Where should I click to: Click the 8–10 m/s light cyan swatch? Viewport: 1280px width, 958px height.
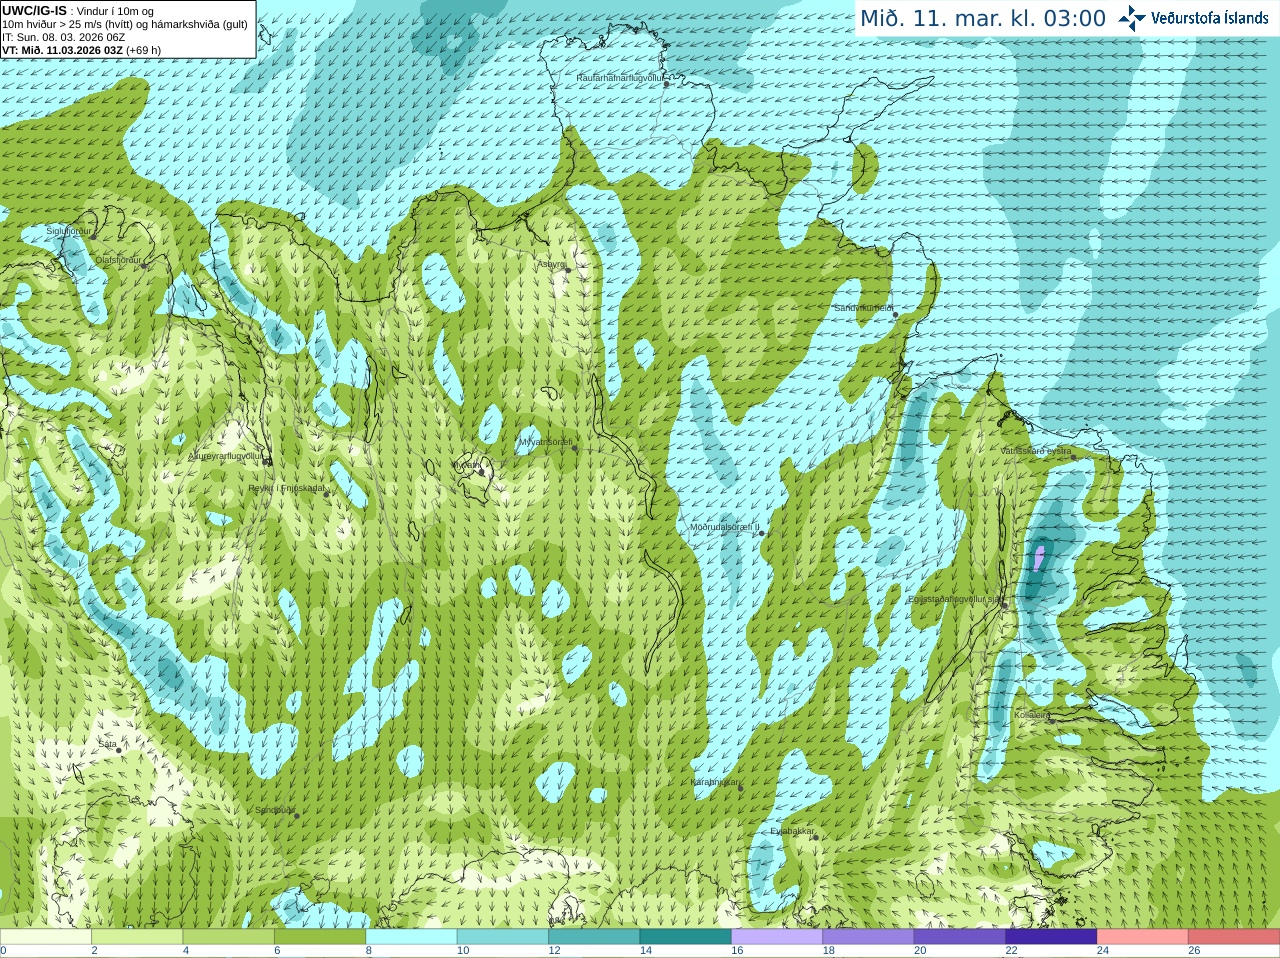click(x=412, y=937)
